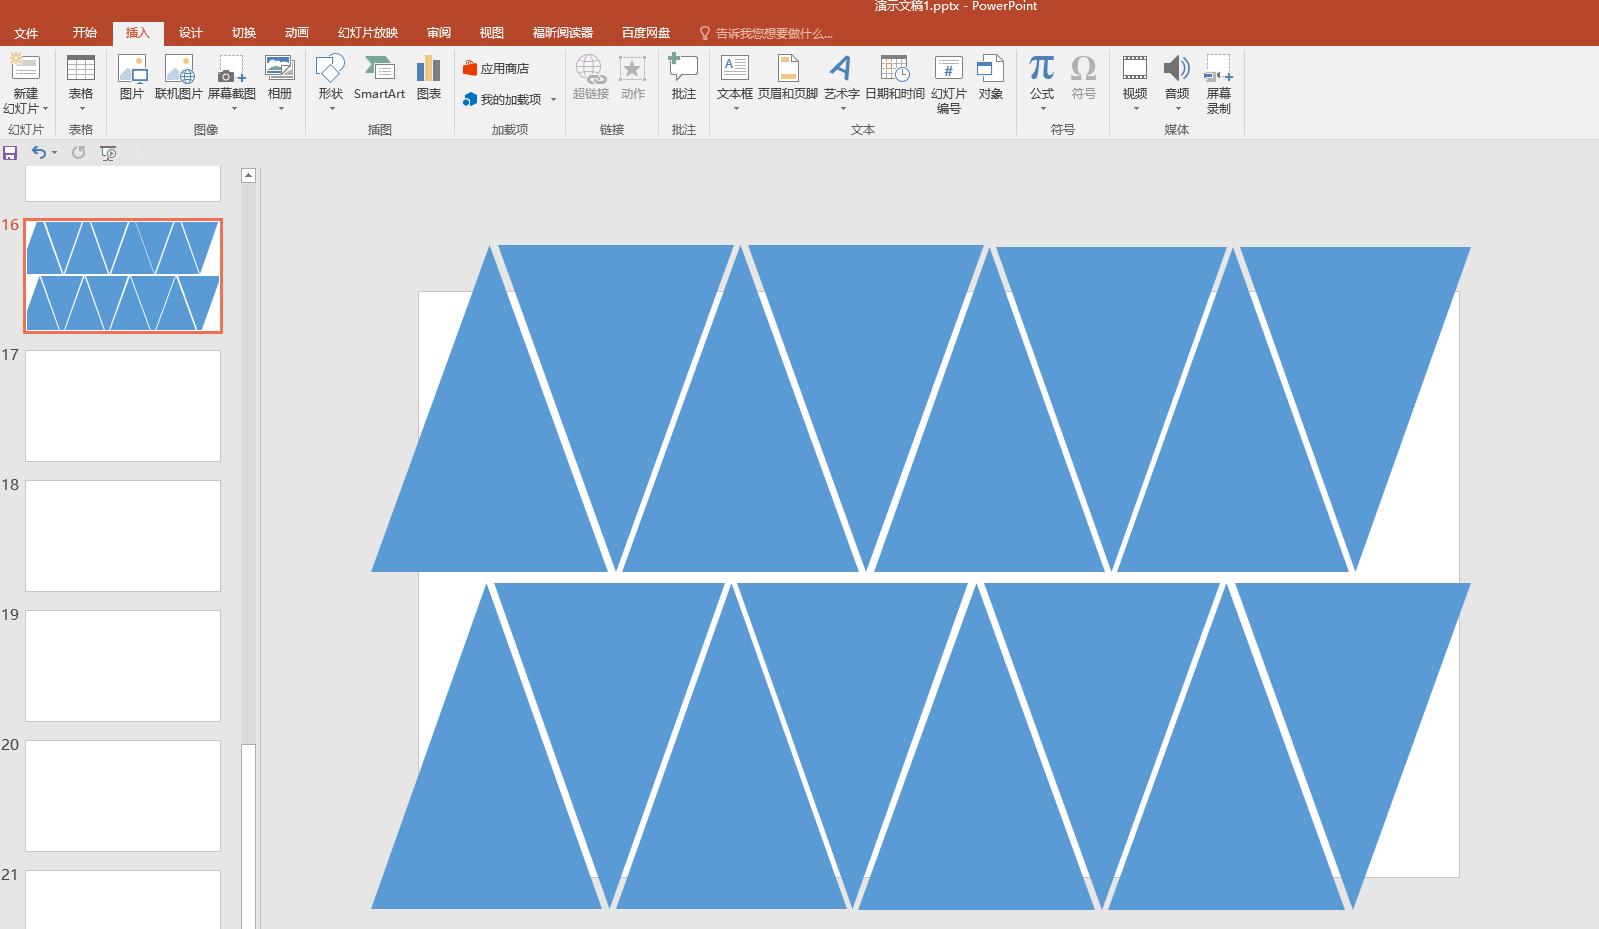Viewport: 1599px width, 929px height.
Task: Open the 百度网盘 tab
Action: 646,33
